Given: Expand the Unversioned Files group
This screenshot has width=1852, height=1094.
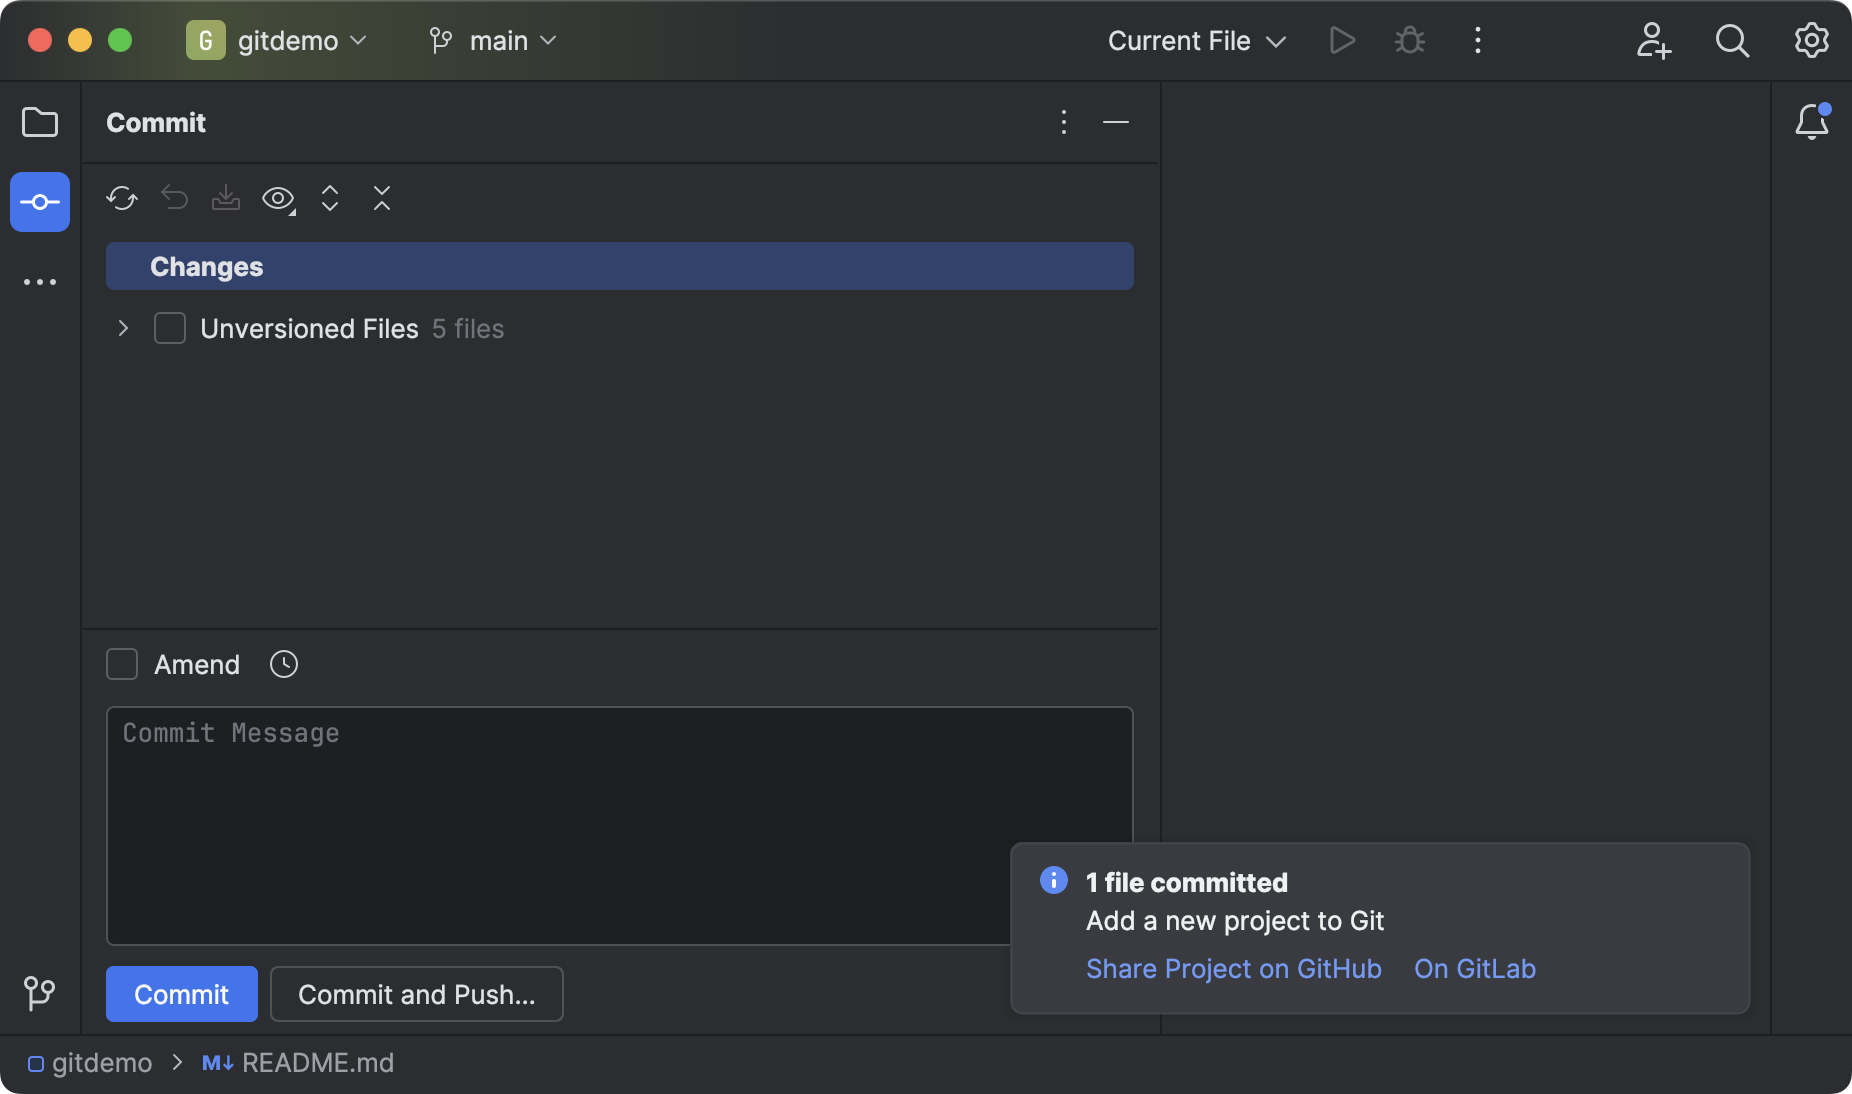Looking at the screenshot, I should [122, 328].
